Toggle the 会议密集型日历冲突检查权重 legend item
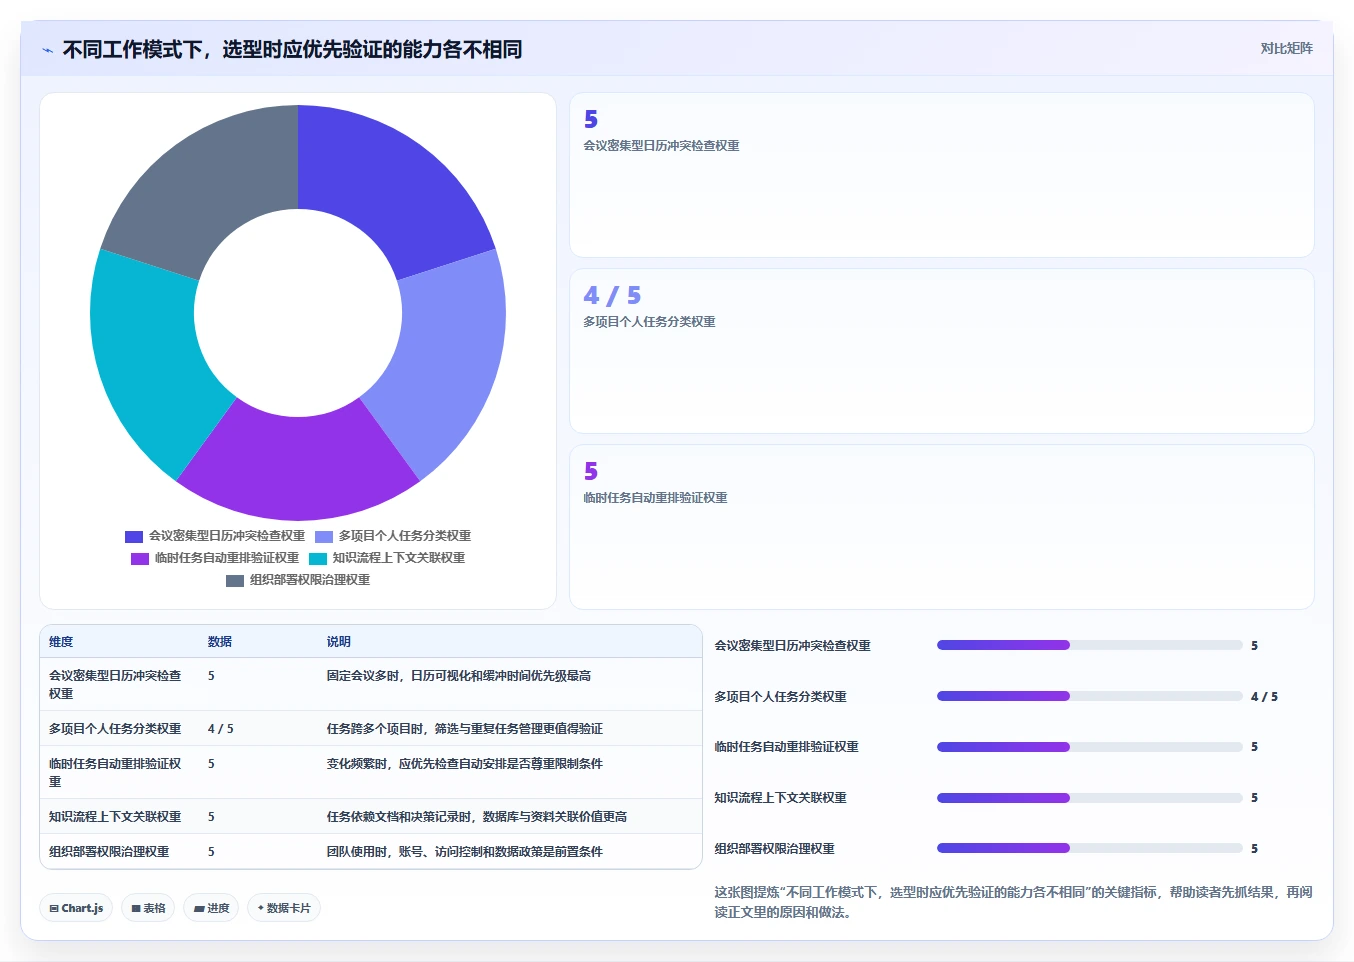1354x962 pixels. tap(215, 536)
